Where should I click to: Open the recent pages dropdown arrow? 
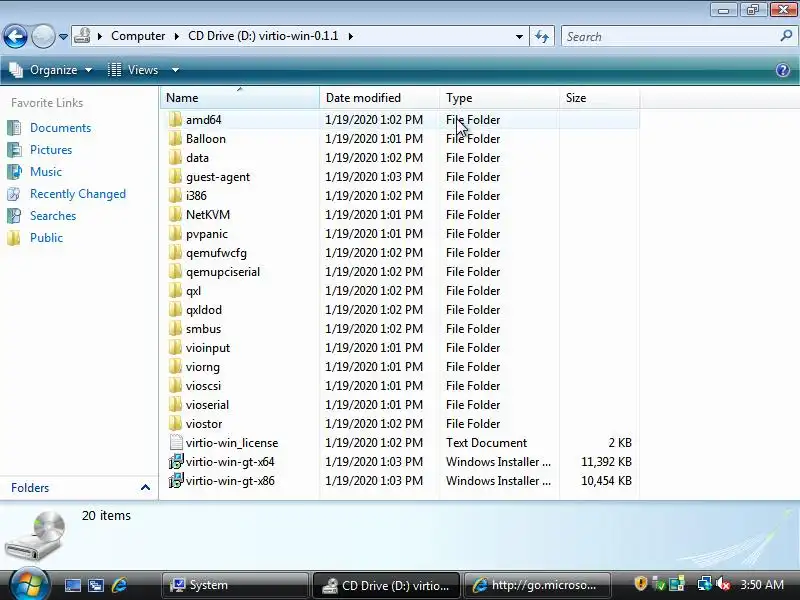[x=63, y=37]
